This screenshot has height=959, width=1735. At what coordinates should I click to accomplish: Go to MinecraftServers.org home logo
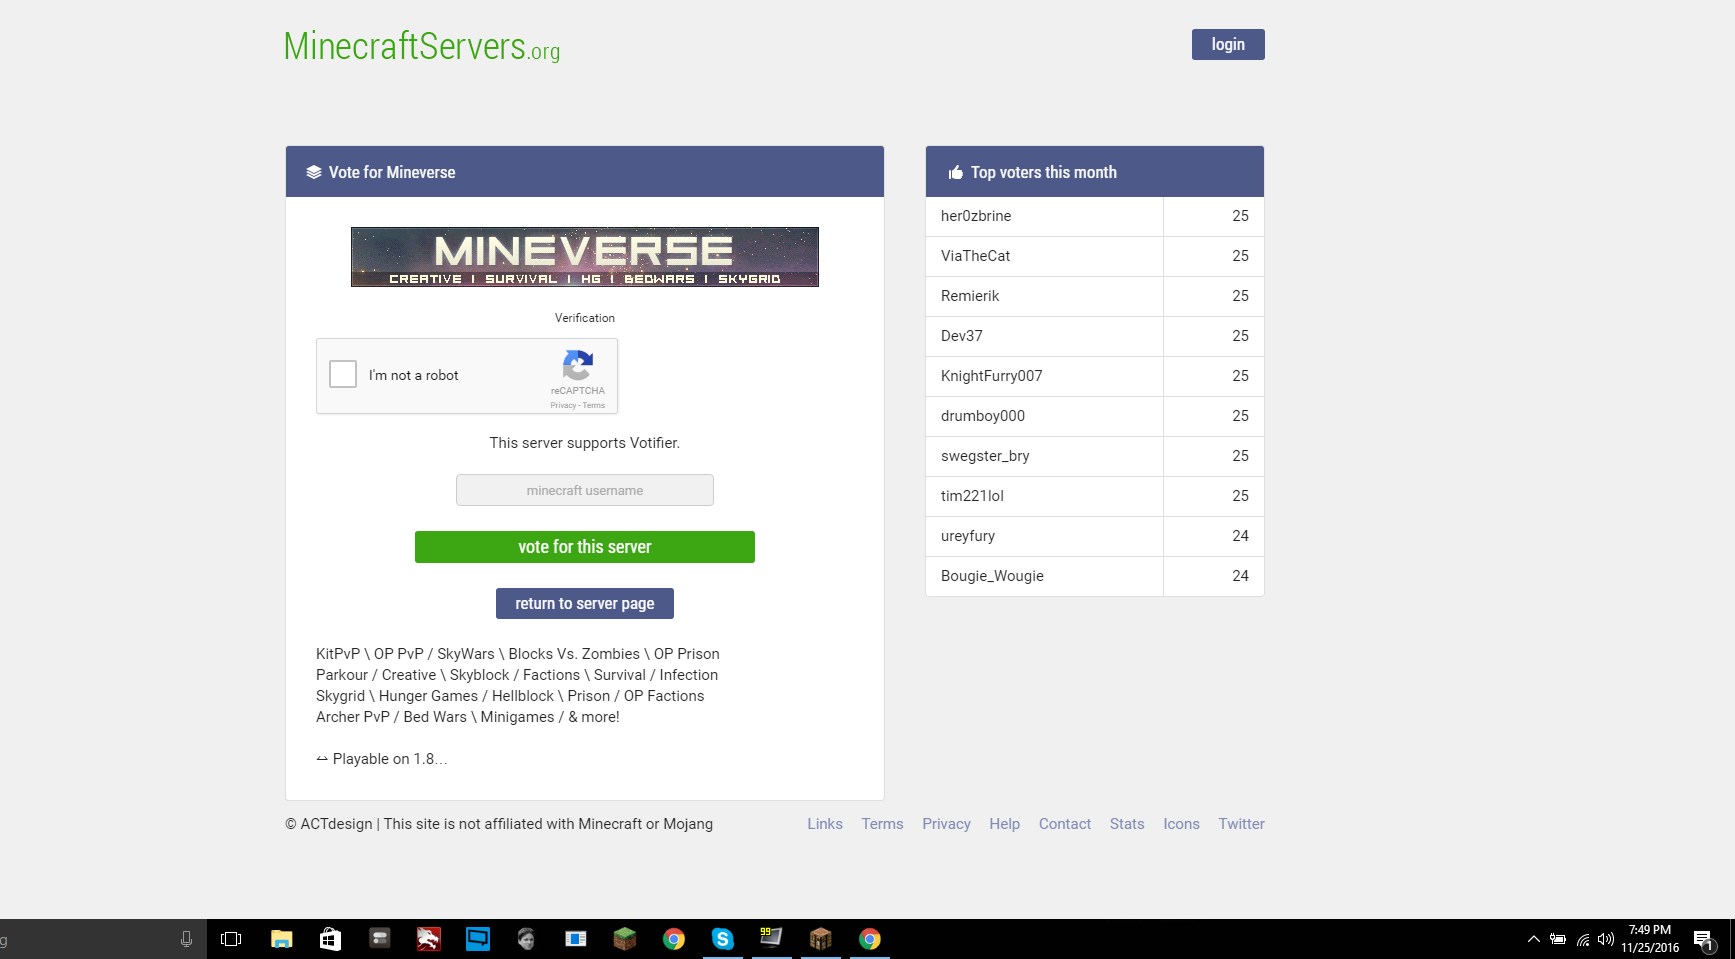[x=422, y=47]
